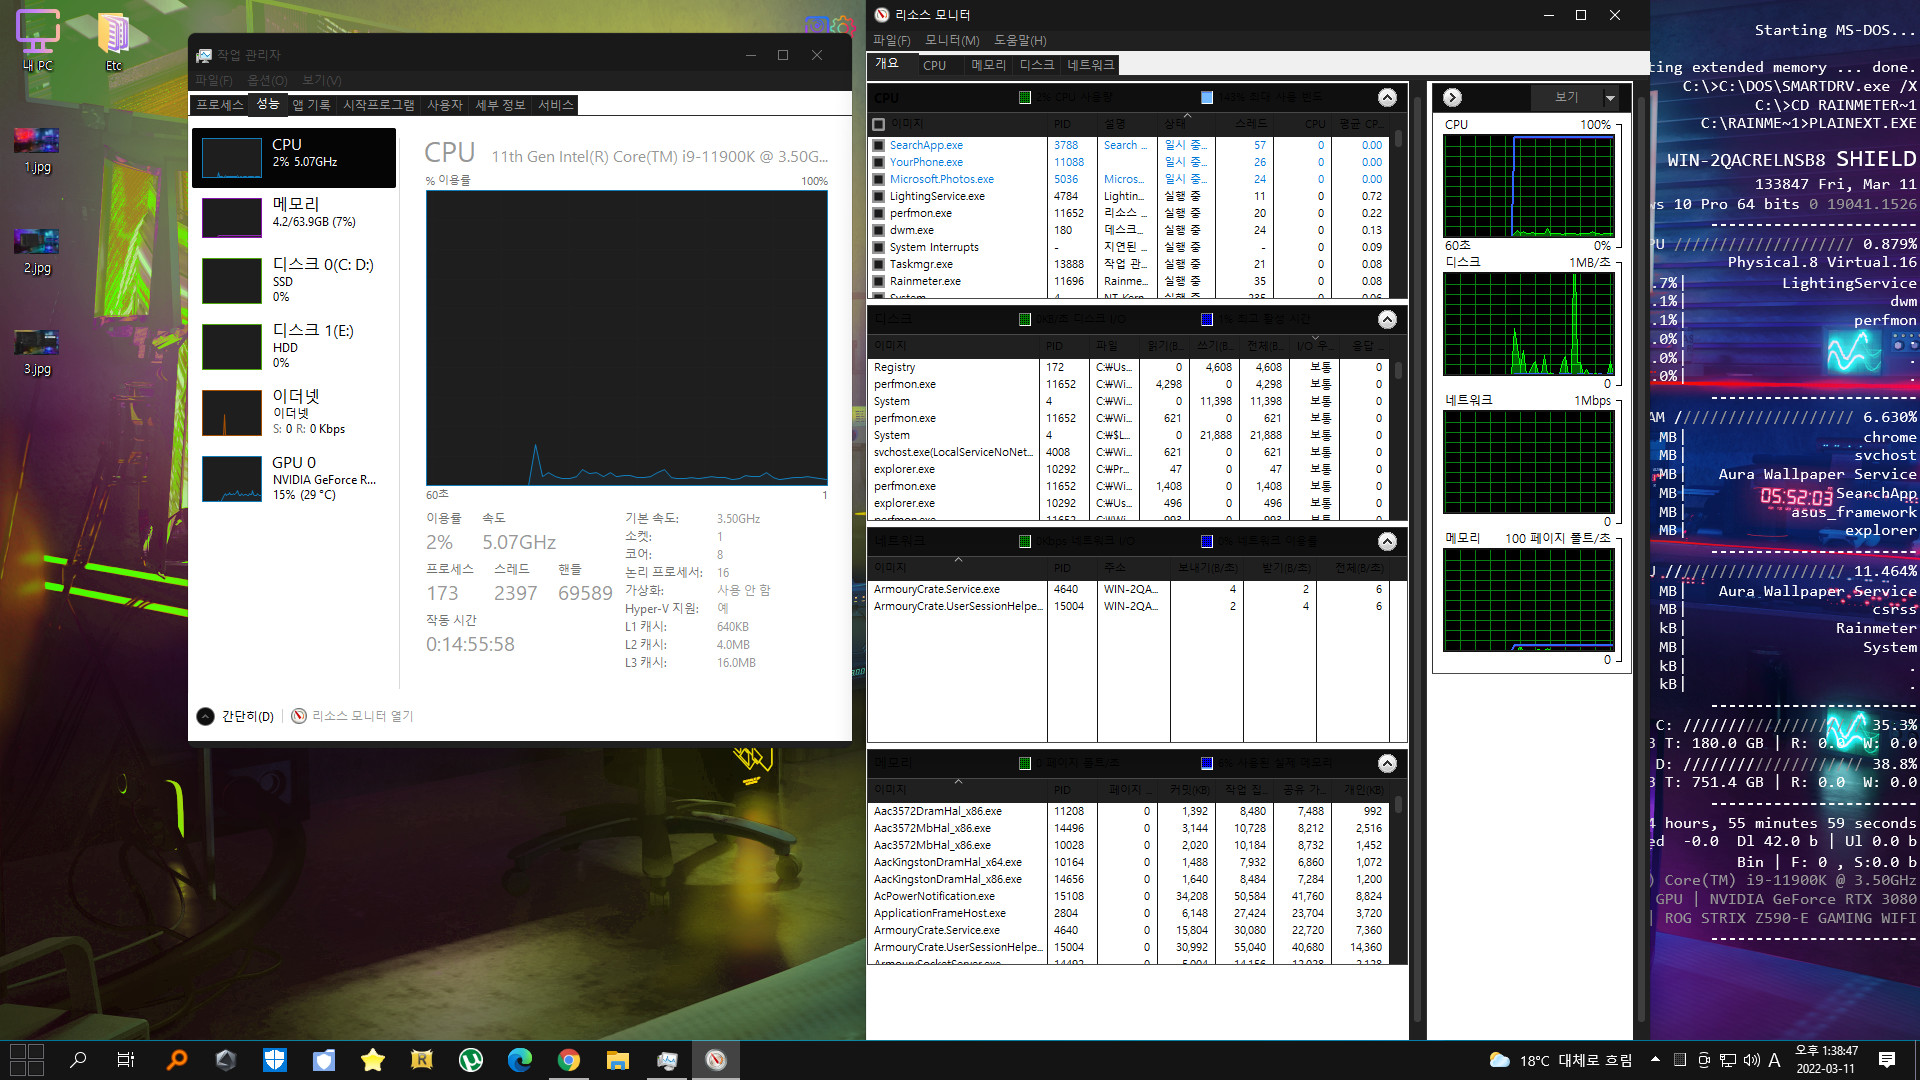Image resolution: width=1920 pixels, height=1080 pixels.
Task: Switch to Task Manager taskbar icon
Action: pyautogui.click(x=667, y=1060)
